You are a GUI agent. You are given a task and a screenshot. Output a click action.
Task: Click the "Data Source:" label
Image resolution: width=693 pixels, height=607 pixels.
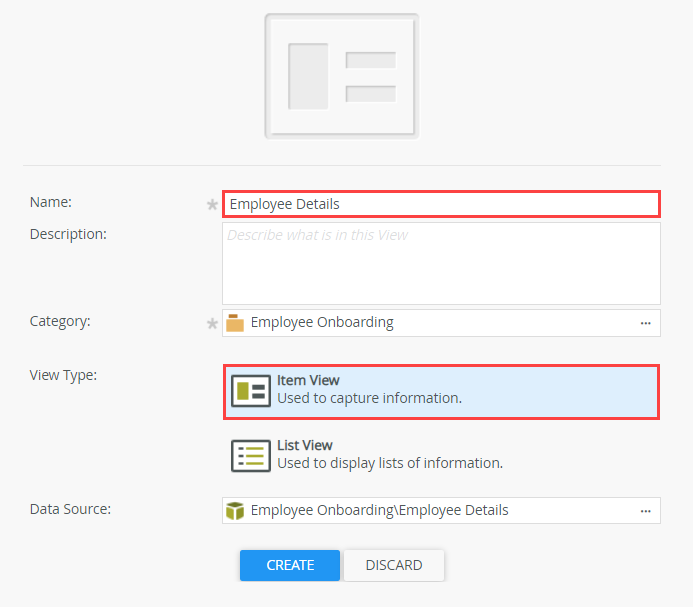point(70,509)
